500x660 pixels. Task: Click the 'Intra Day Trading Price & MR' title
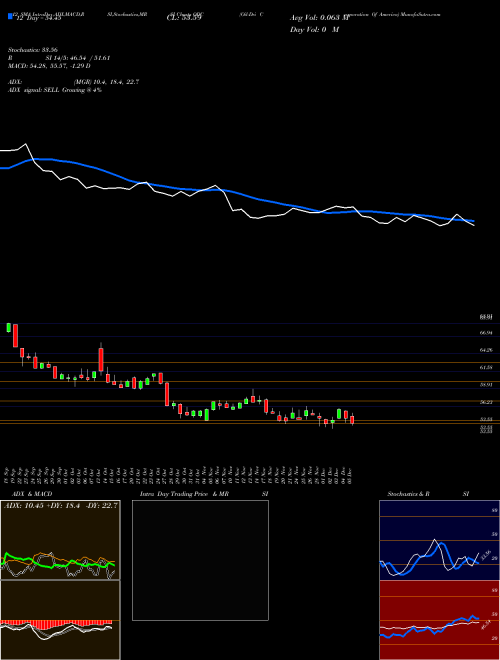184,494
